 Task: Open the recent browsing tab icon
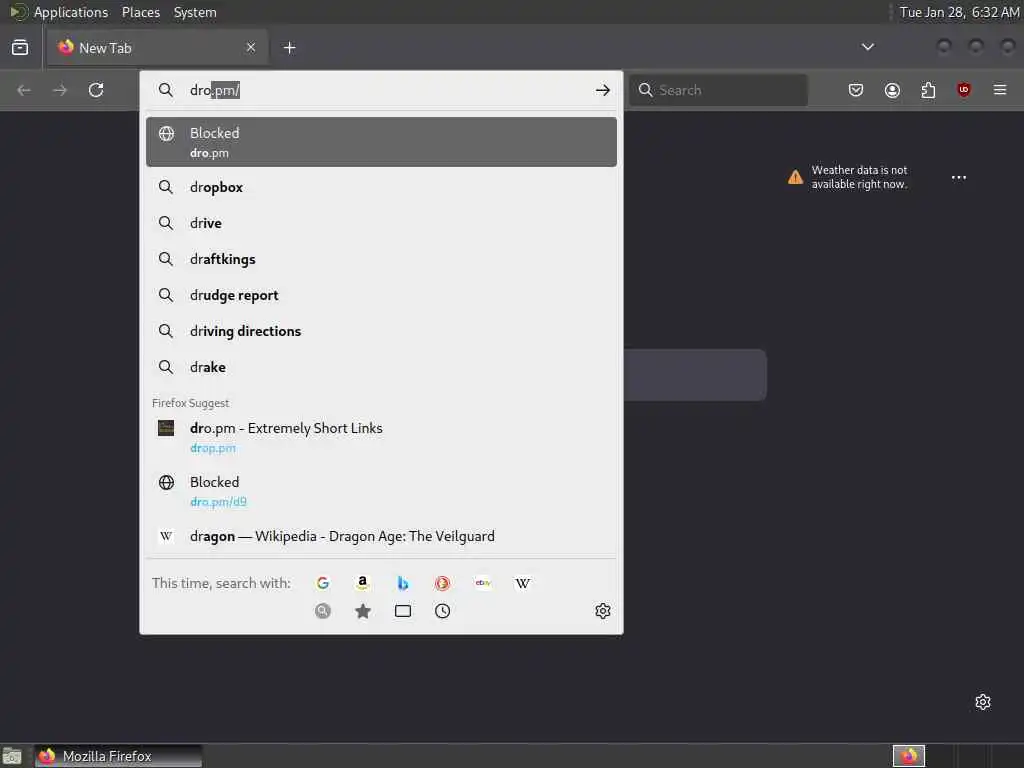(x=20, y=47)
